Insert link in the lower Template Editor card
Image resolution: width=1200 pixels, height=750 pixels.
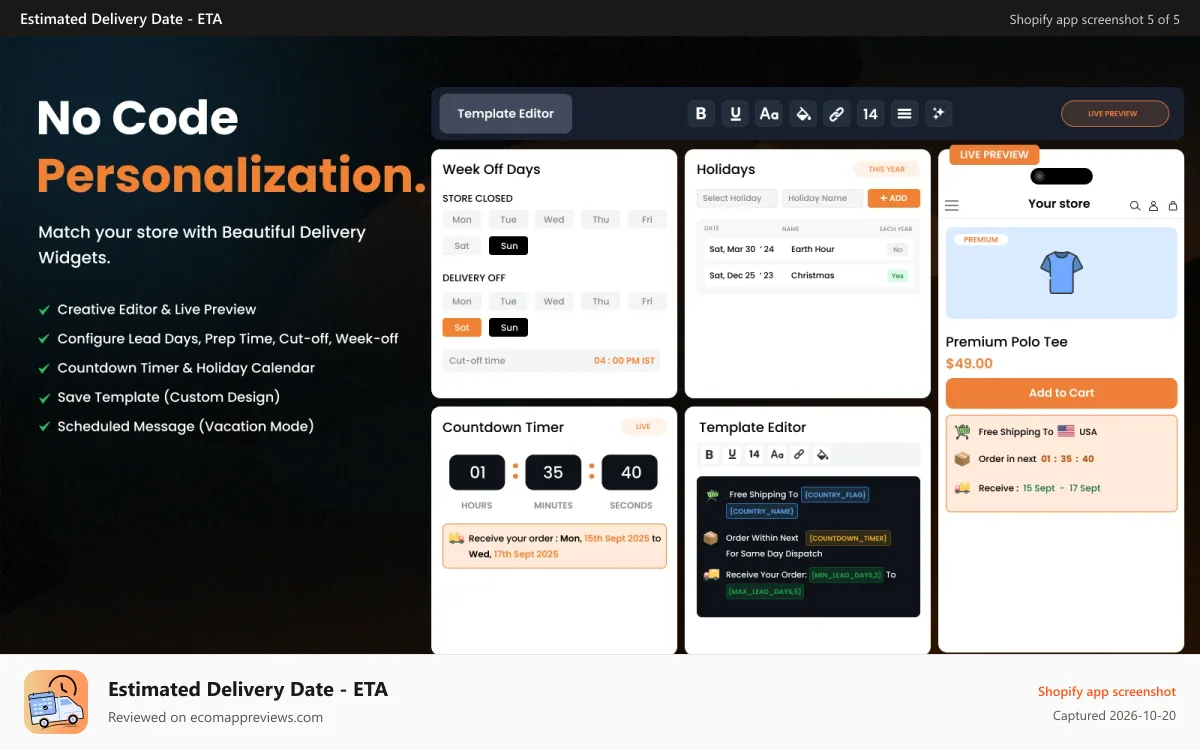click(x=799, y=454)
